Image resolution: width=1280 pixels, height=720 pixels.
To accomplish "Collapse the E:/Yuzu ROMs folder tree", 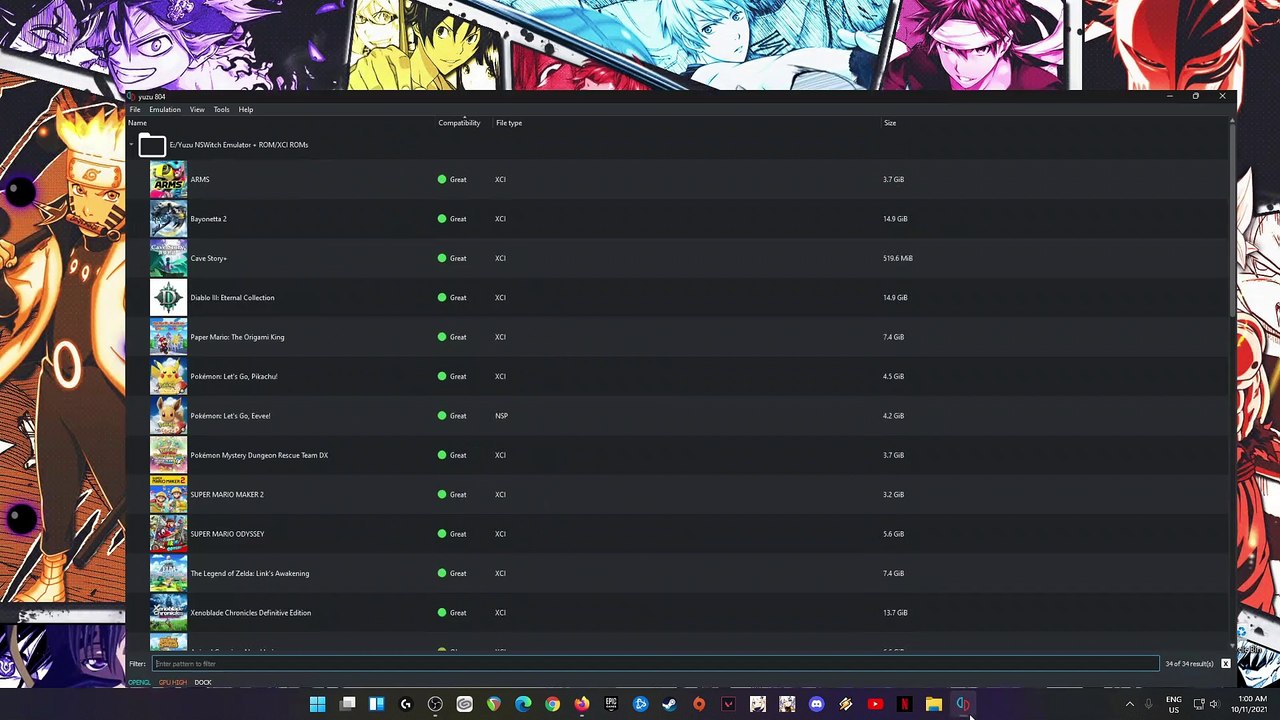I will coord(131,145).
